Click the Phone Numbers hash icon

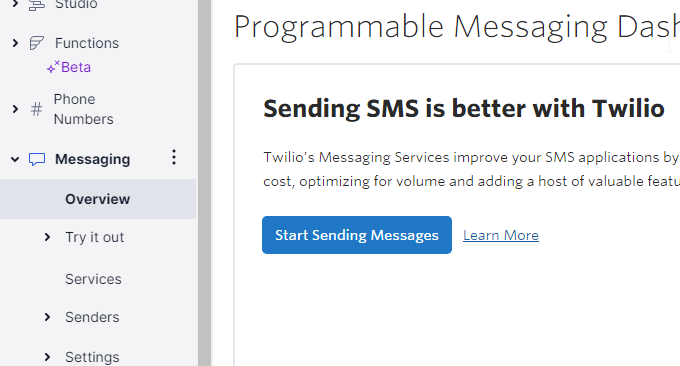point(37,109)
